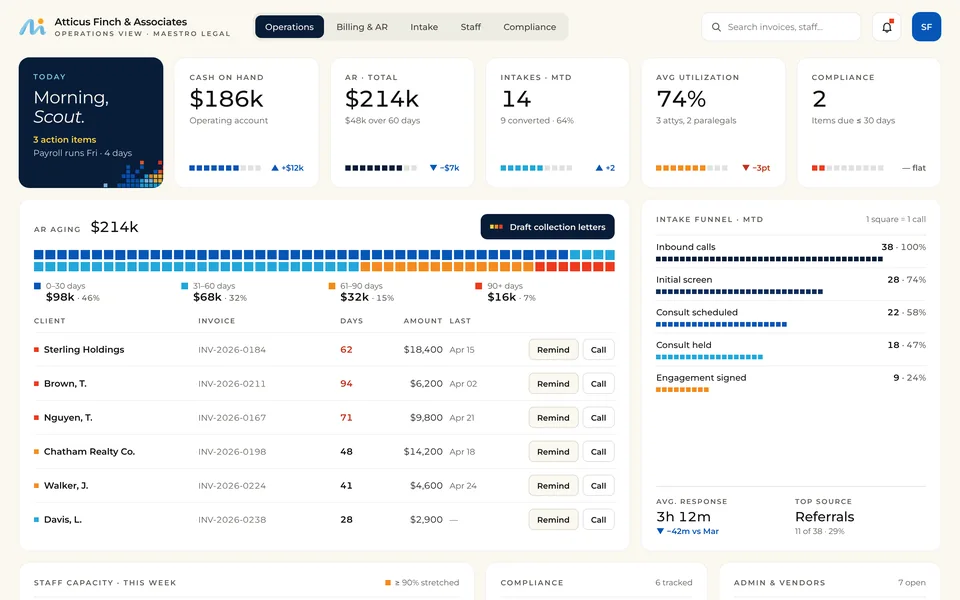Click invoice number INV-2026-0184

coord(232,350)
